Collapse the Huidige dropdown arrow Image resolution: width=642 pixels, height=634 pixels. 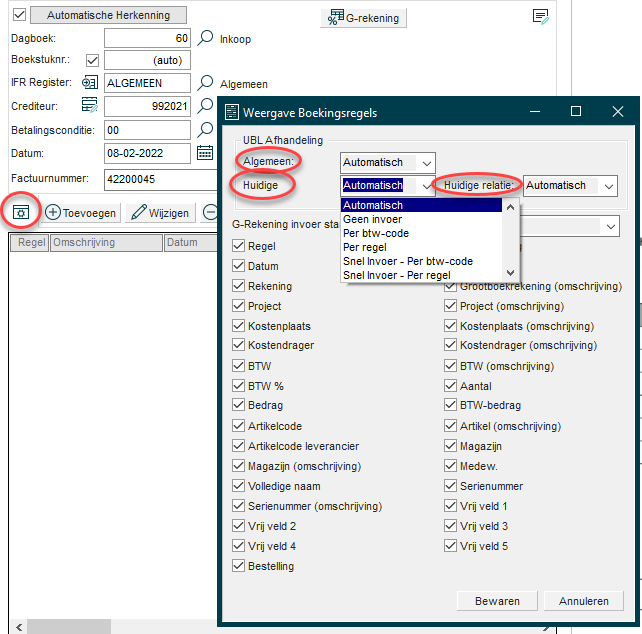(x=427, y=186)
